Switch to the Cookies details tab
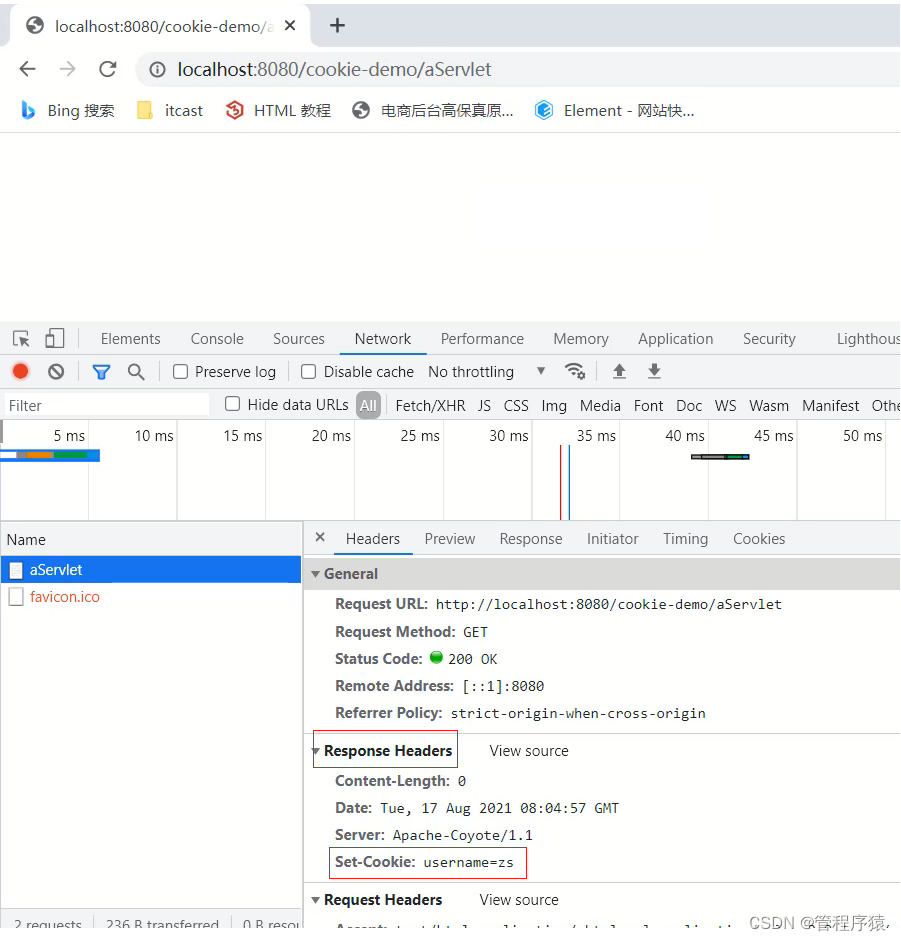 click(x=759, y=539)
